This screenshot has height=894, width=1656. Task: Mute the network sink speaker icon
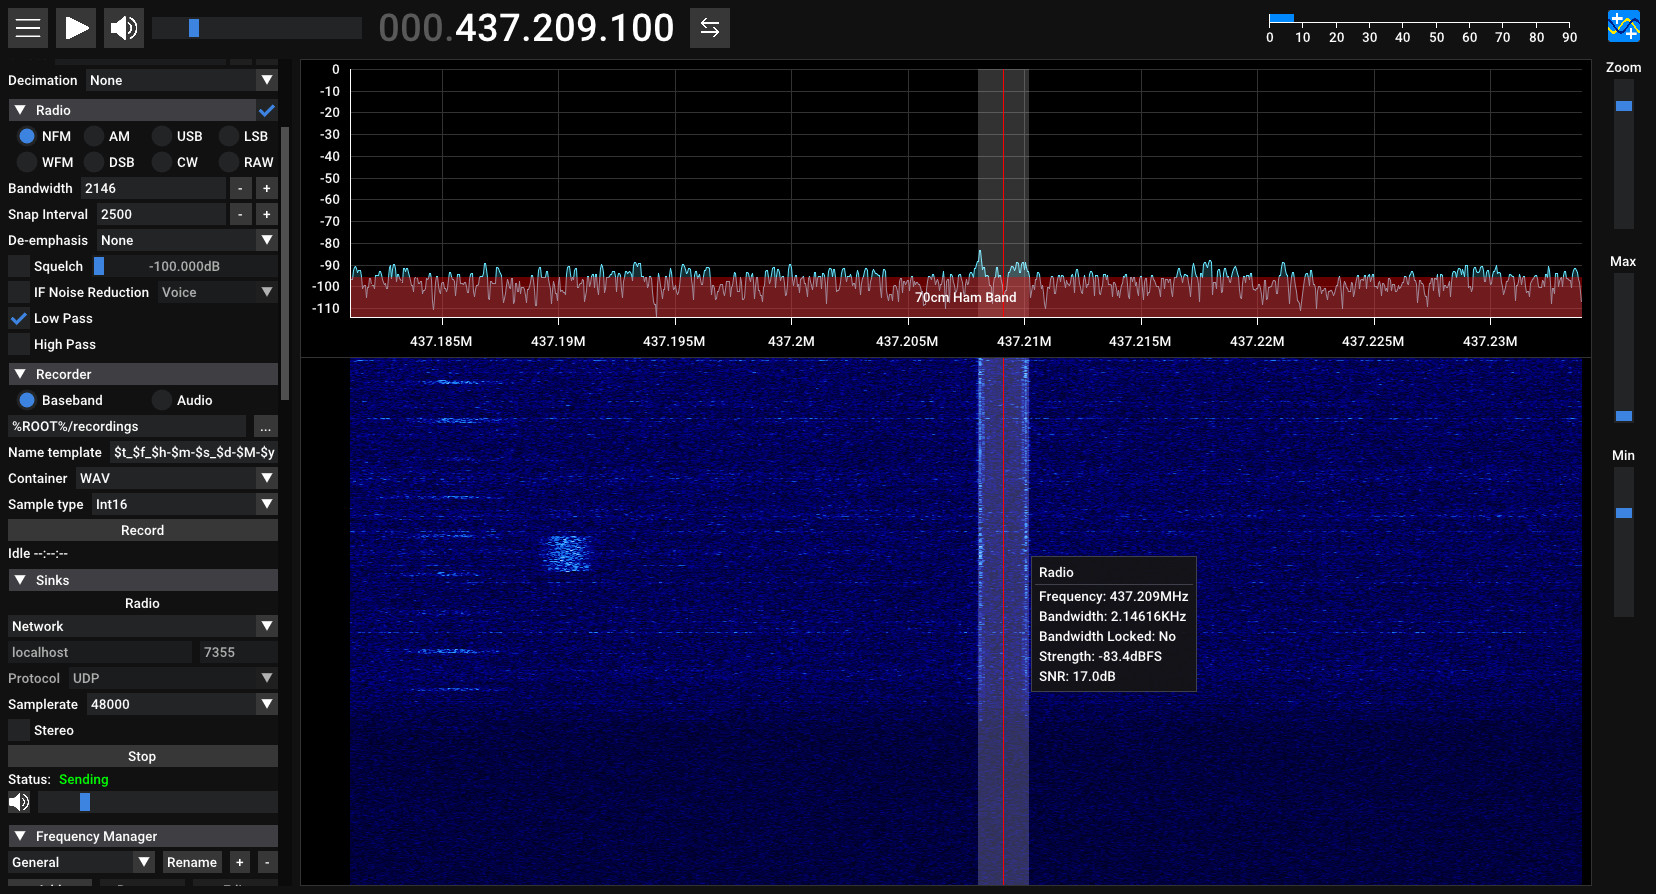pyautogui.click(x=19, y=802)
